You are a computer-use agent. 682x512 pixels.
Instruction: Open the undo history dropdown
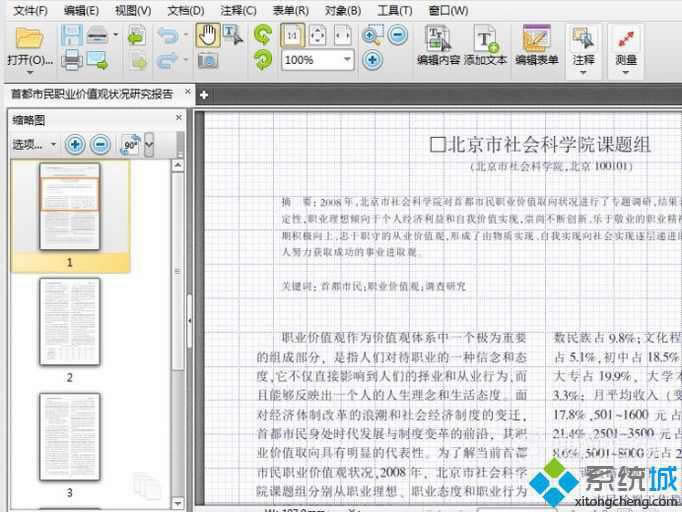pyautogui.click(x=186, y=34)
